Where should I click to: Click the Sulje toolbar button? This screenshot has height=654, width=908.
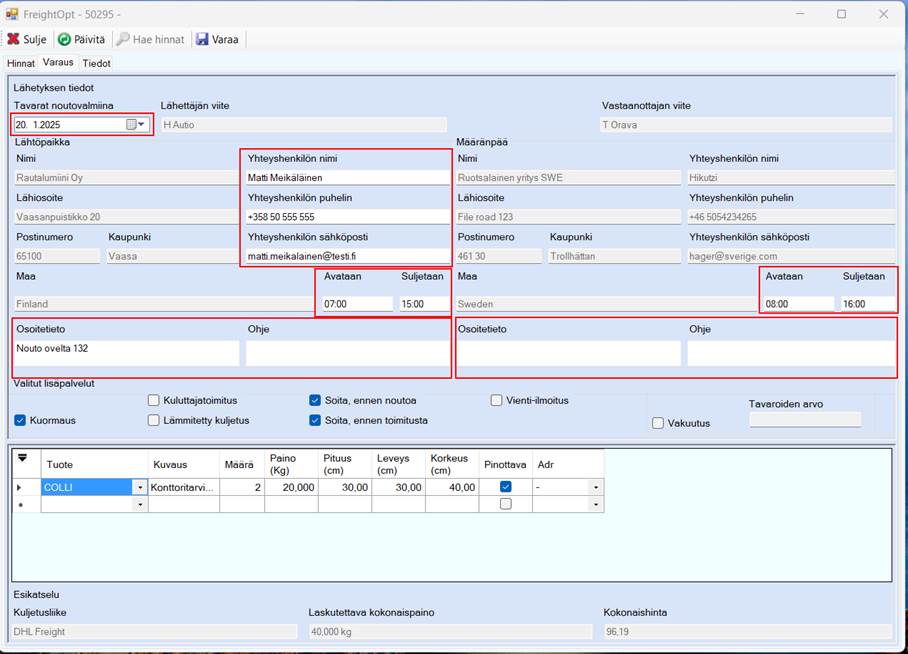click(27, 39)
